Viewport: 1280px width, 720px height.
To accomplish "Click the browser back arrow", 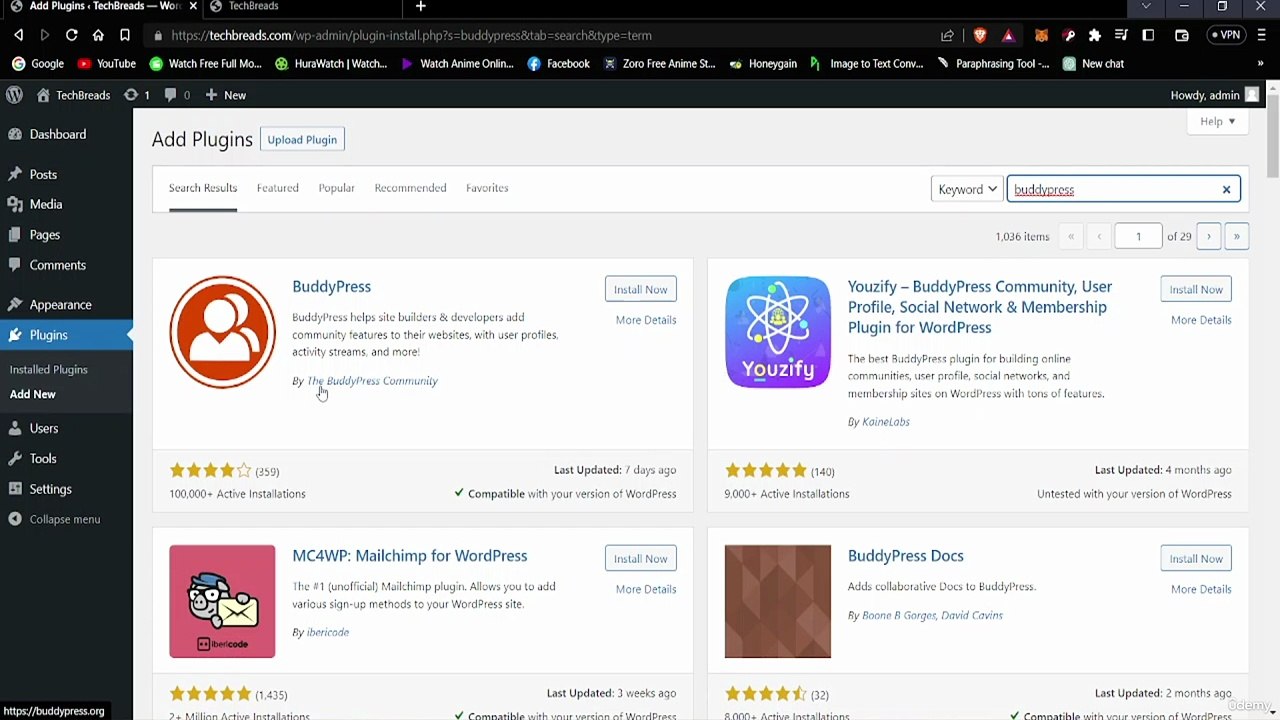I will 18,35.
